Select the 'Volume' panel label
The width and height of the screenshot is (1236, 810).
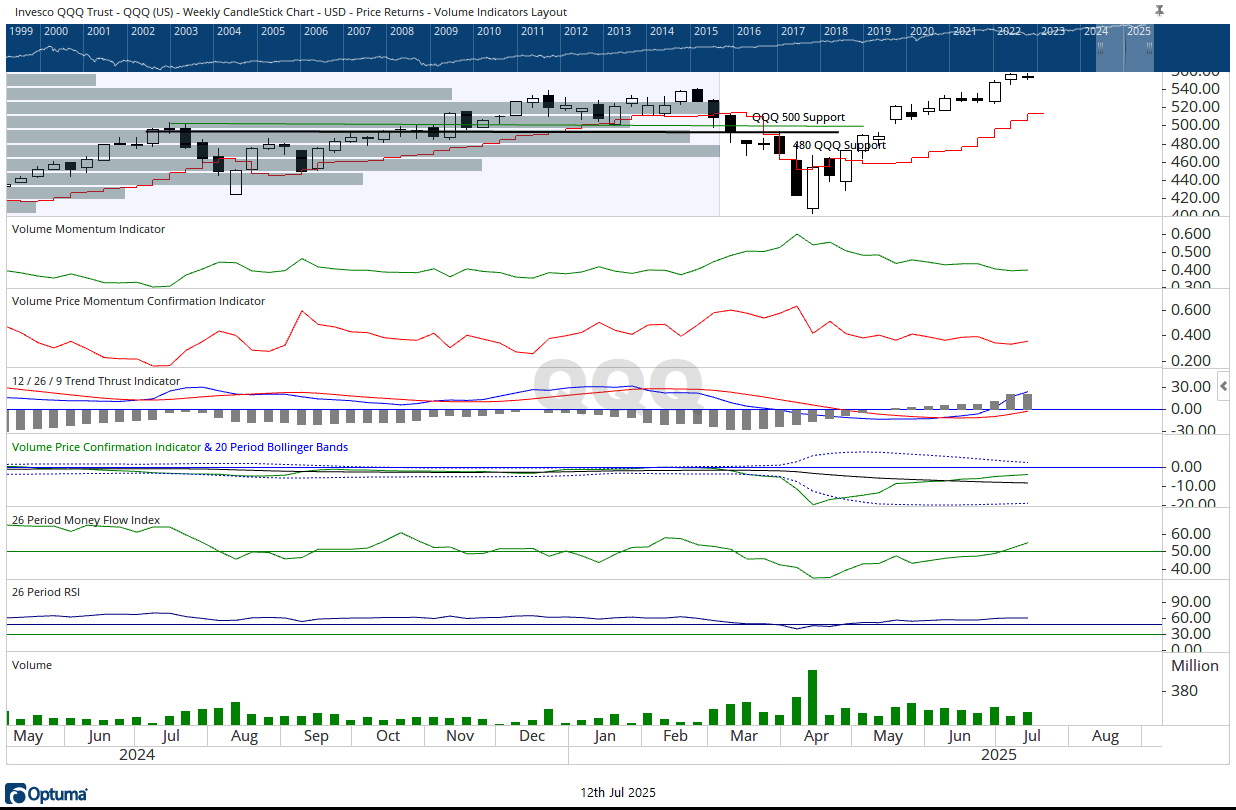pos(31,665)
